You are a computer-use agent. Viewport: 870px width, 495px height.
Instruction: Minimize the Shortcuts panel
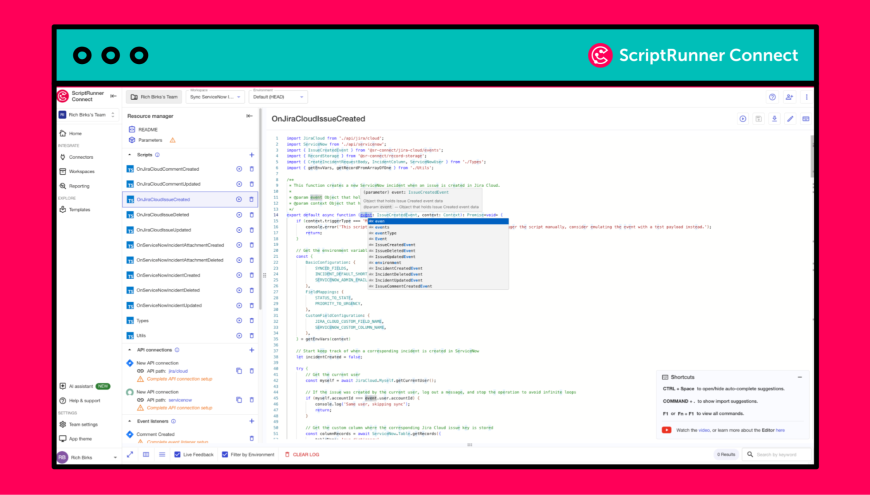pyautogui.click(x=800, y=377)
